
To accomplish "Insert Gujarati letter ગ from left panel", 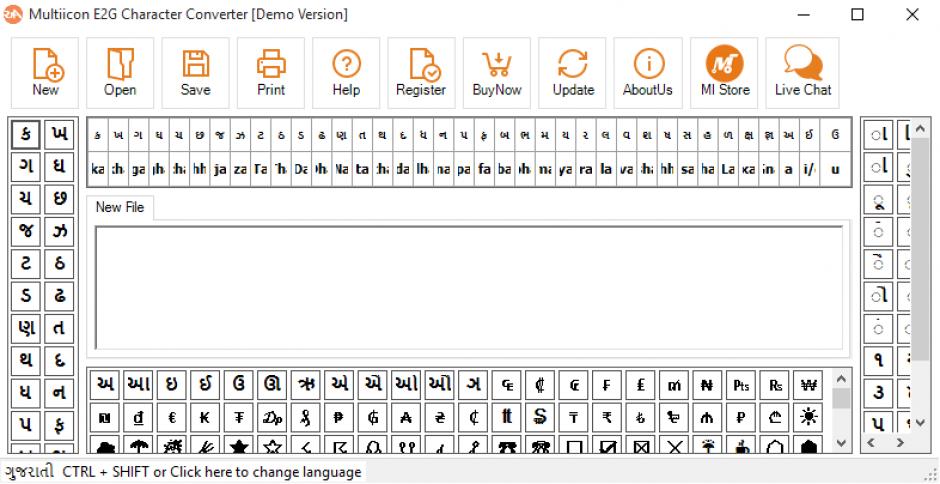I will [x=26, y=167].
